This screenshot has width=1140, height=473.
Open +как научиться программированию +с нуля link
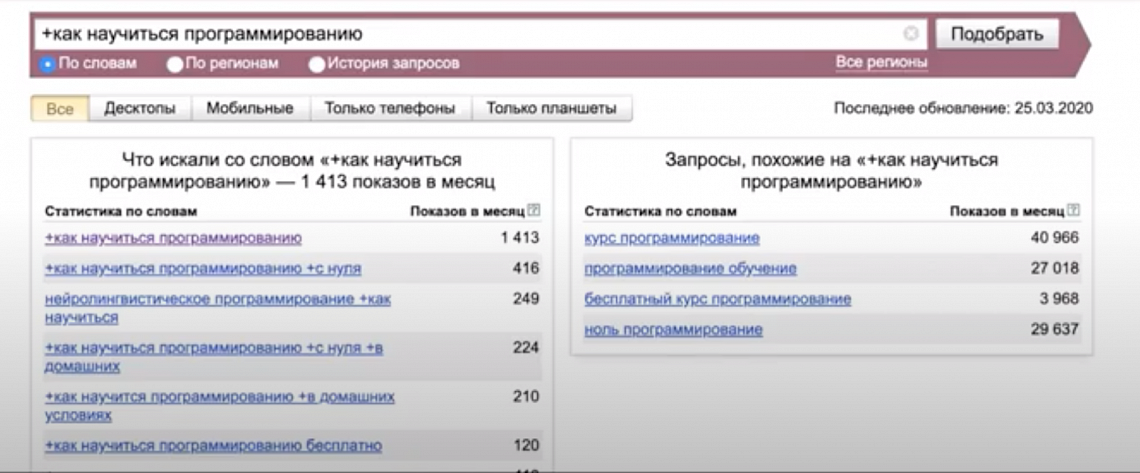pos(203,269)
